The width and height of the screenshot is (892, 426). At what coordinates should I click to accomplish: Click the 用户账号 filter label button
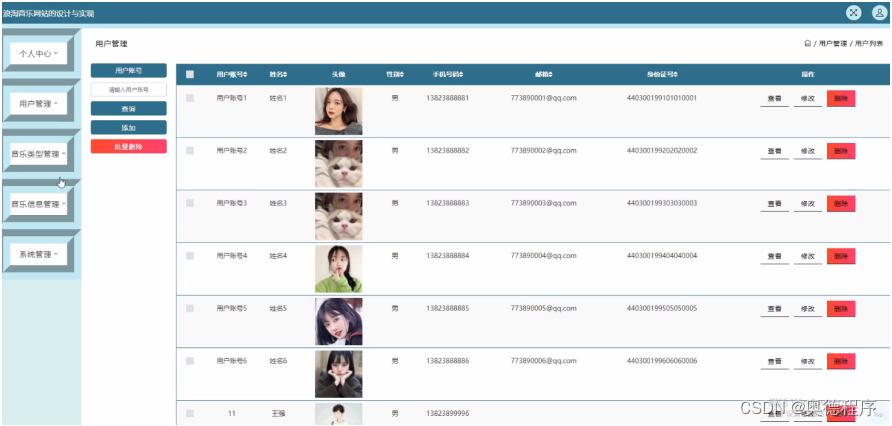129,71
